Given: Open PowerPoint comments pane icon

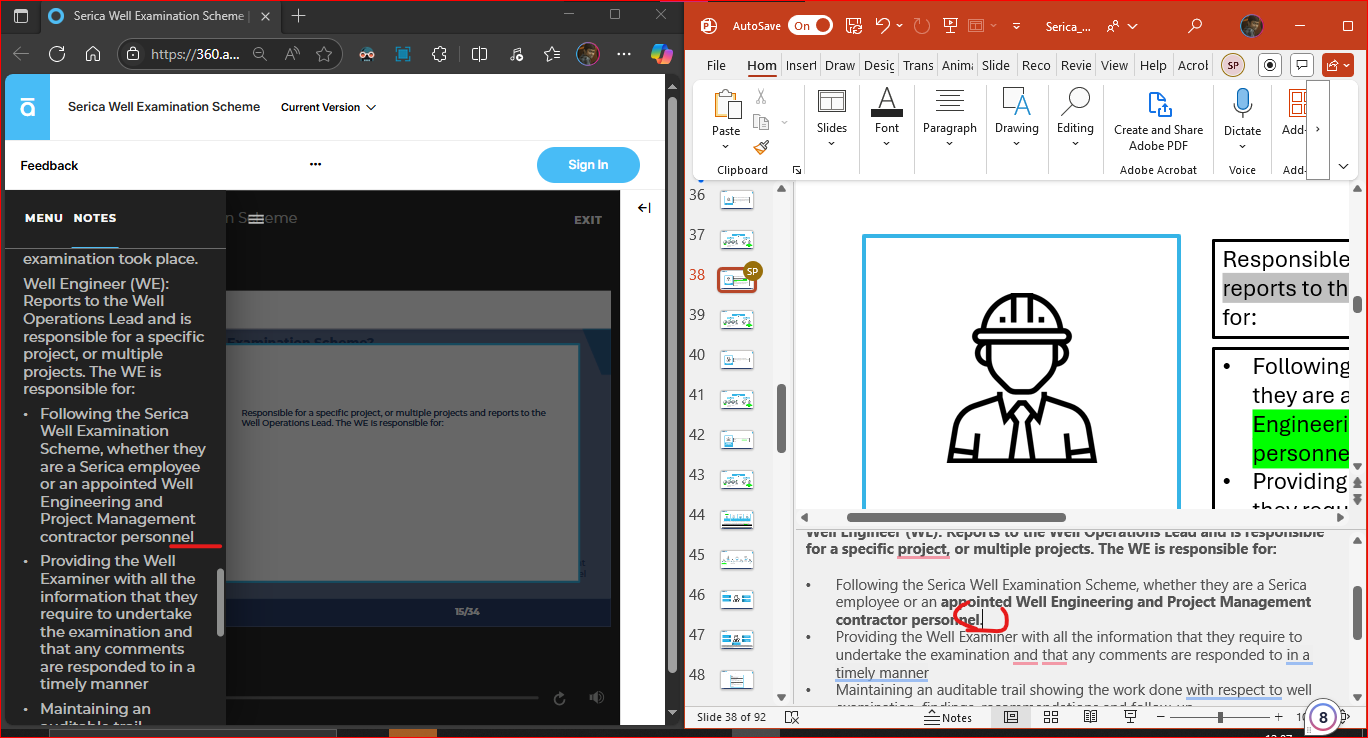Looking at the screenshot, I should tap(1301, 65).
